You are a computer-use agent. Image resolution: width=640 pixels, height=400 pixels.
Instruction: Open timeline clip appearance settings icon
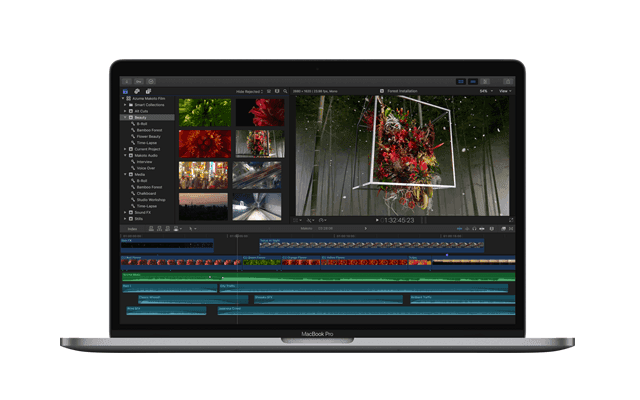492,229
